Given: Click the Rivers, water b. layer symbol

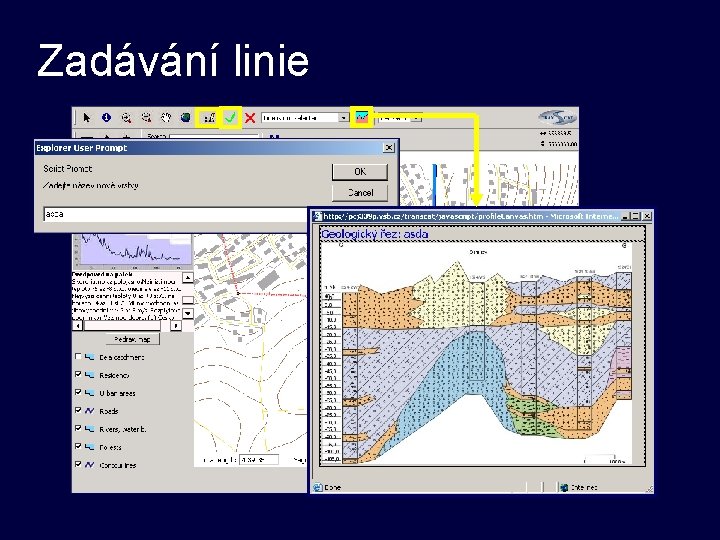Looking at the screenshot, I should (x=90, y=429).
